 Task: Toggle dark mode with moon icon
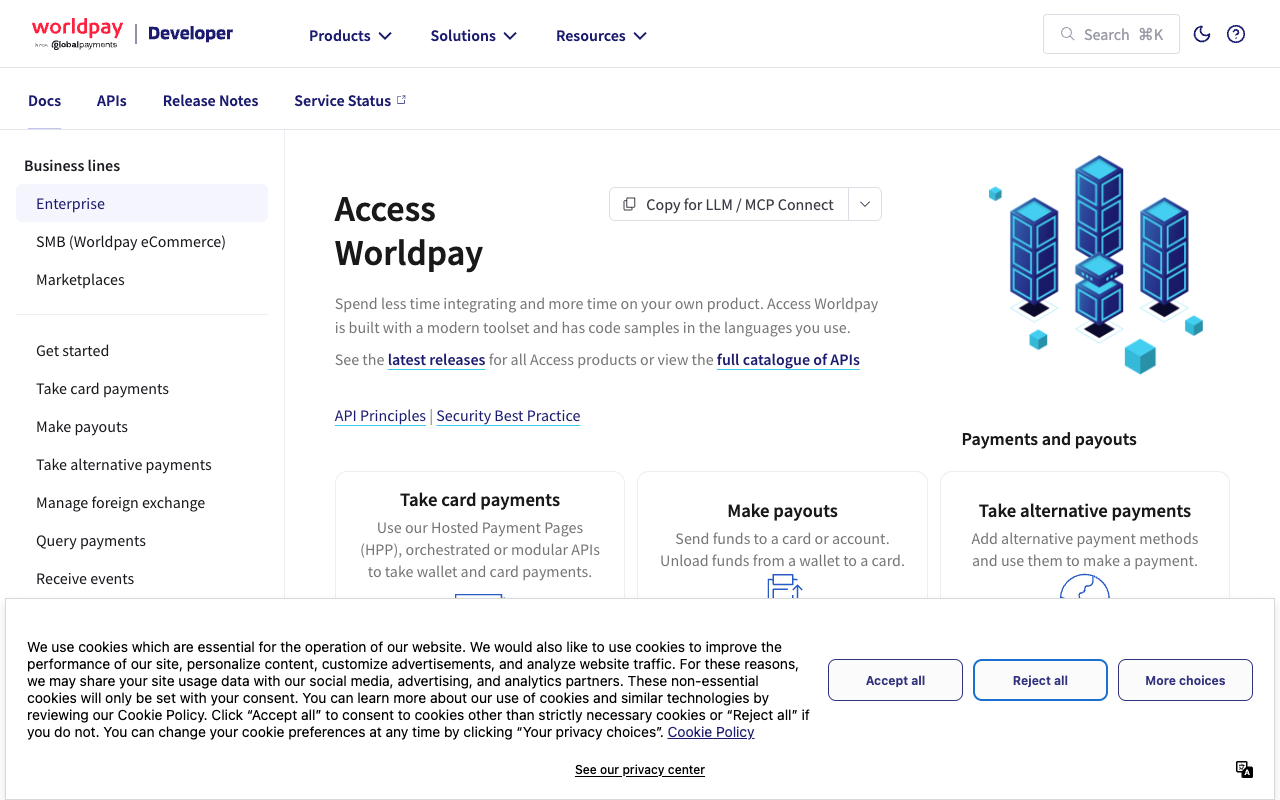[x=1202, y=34]
